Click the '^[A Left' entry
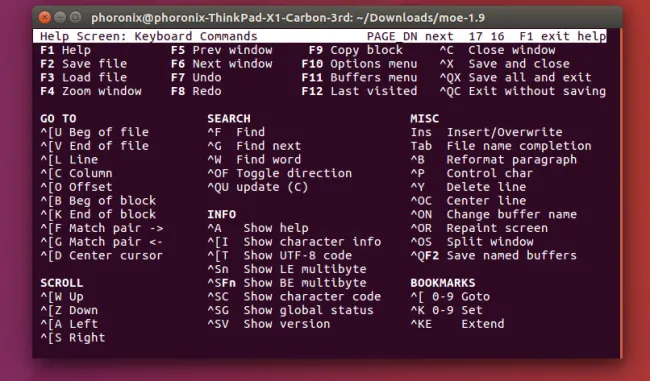Image resolution: width=650 pixels, height=381 pixels. coord(69,324)
